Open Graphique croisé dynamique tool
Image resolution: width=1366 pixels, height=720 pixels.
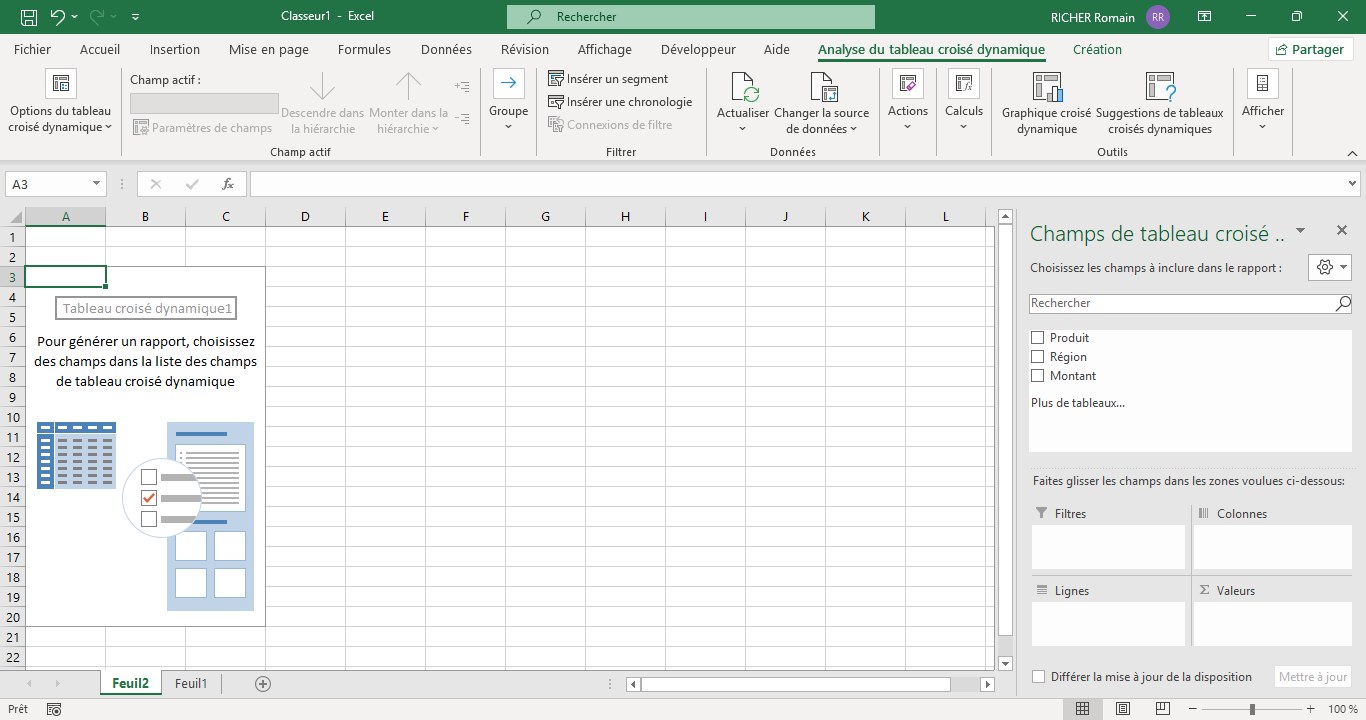pos(1047,104)
